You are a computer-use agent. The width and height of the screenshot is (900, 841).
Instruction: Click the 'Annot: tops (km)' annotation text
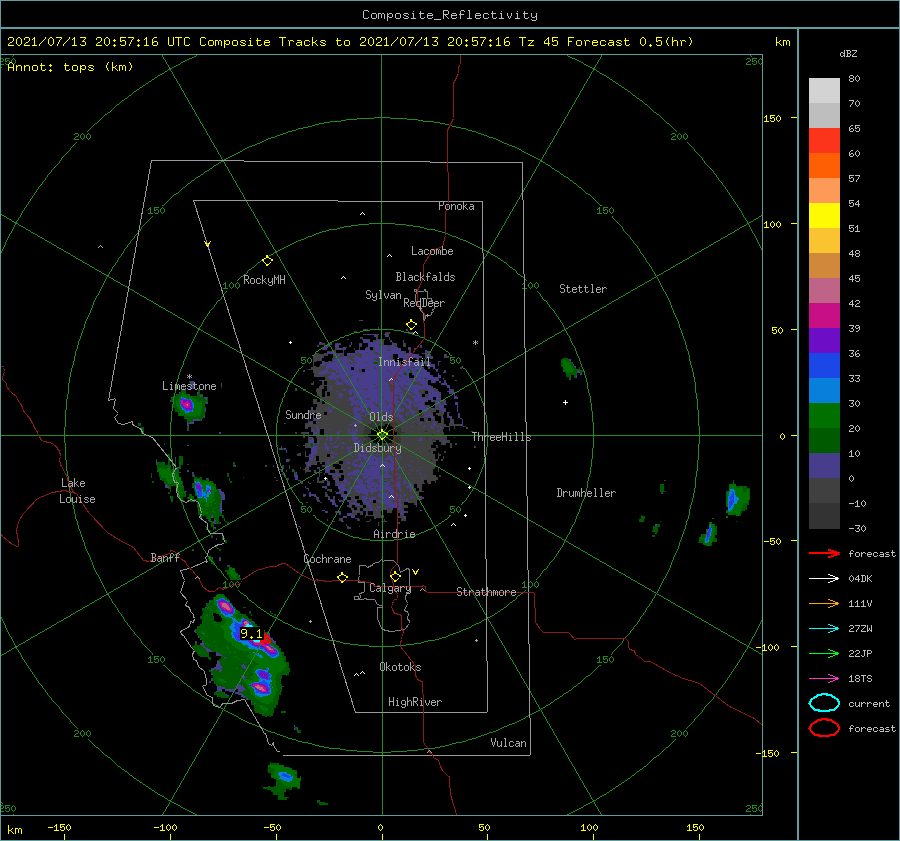[x=70, y=67]
